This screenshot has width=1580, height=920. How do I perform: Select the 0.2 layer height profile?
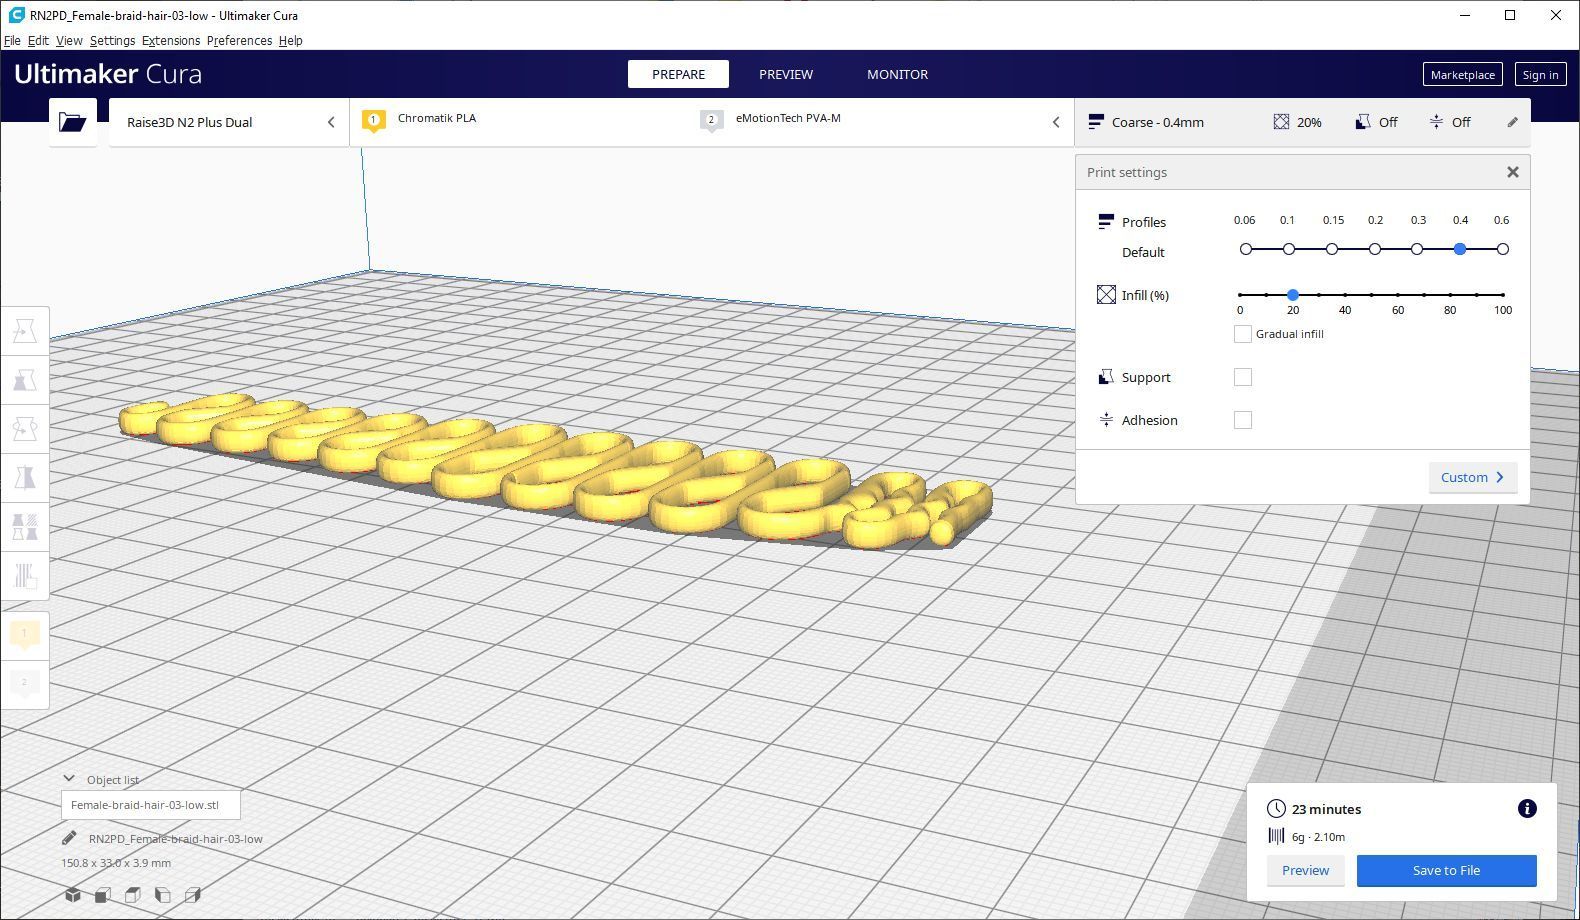click(1375, 249)
